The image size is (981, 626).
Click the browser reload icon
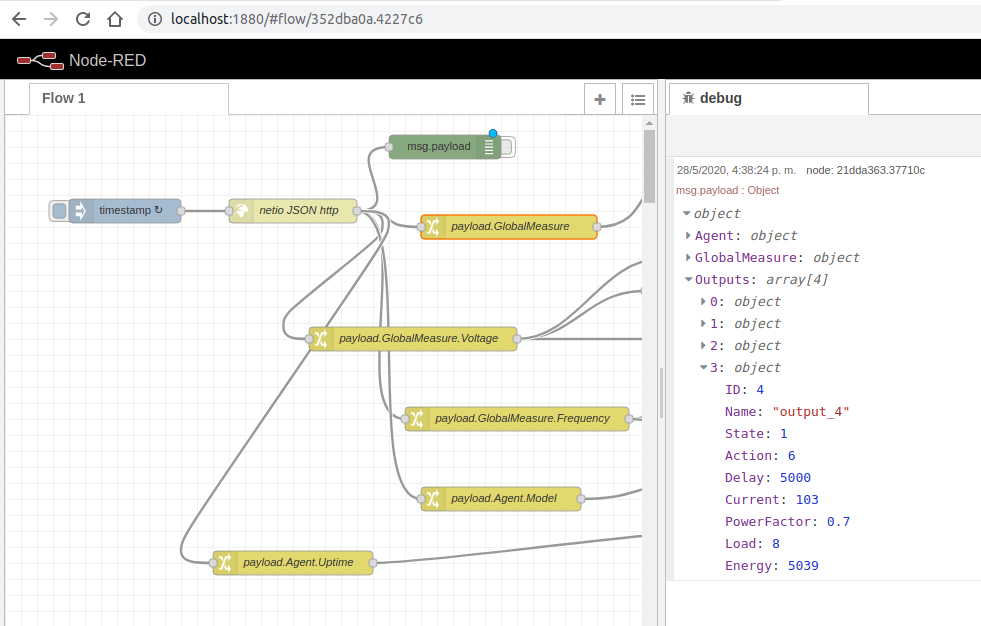point(82,18)
